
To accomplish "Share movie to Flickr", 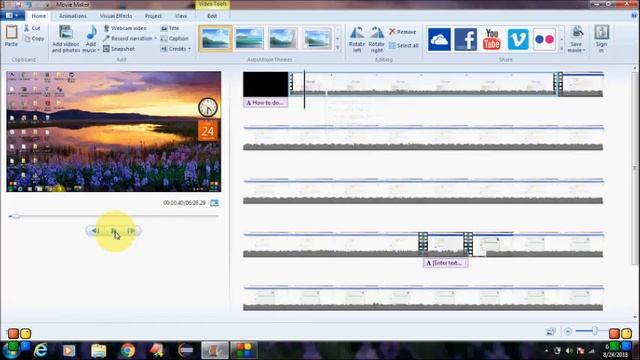I will click(x=544, y=40).
